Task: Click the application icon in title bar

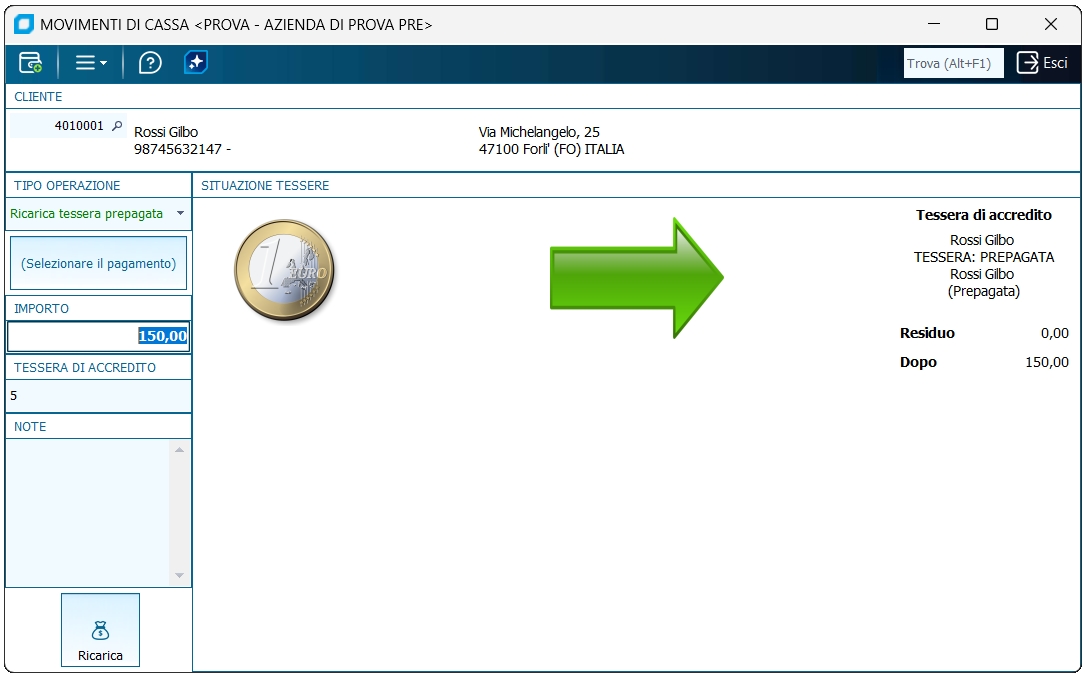Action: tap(24, 24)
